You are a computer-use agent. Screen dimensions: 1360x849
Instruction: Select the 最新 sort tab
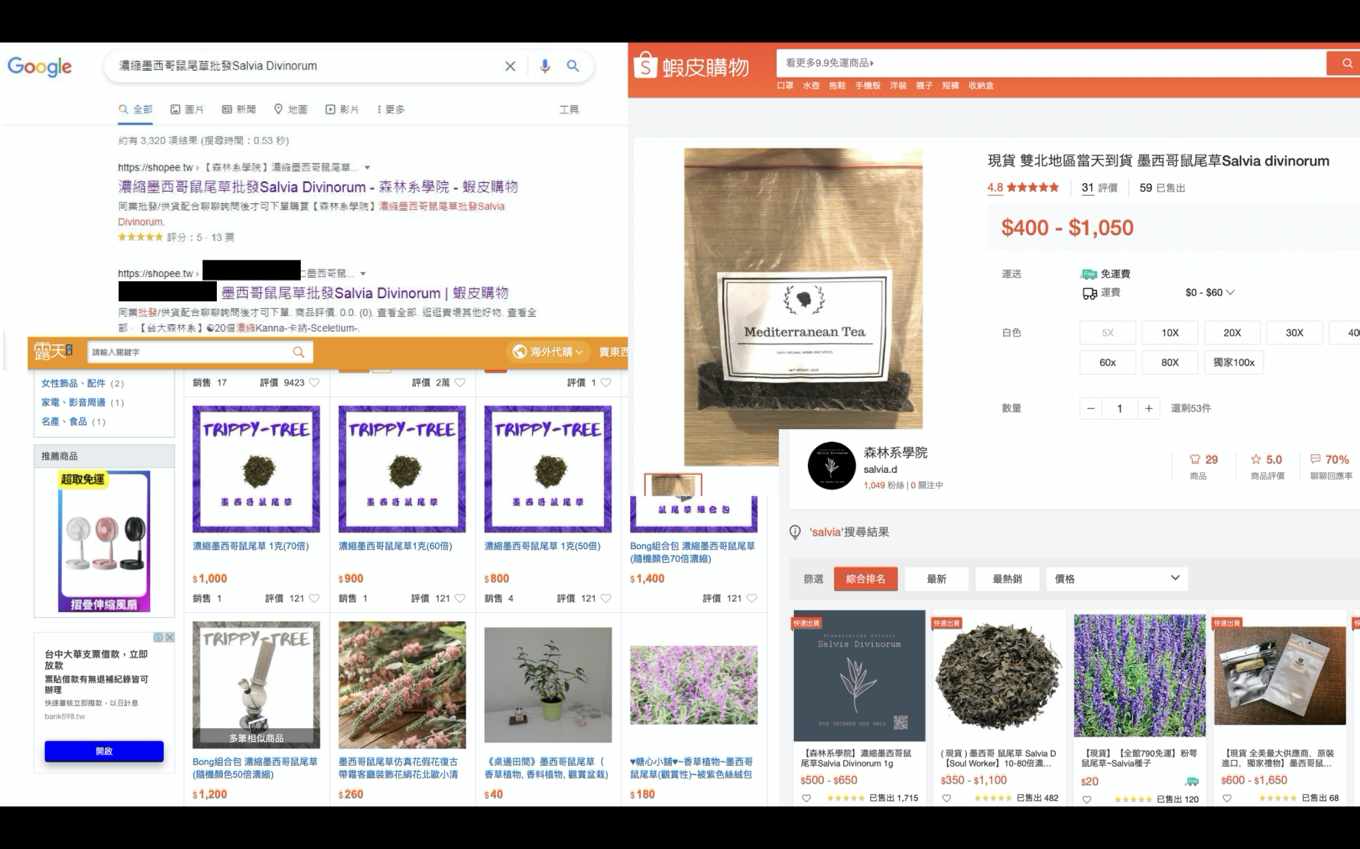point(936,578)
